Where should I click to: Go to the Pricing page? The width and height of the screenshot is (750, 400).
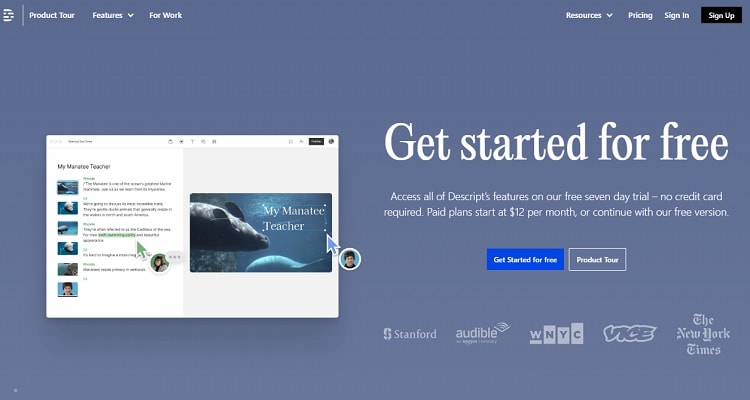coord(640,15)
